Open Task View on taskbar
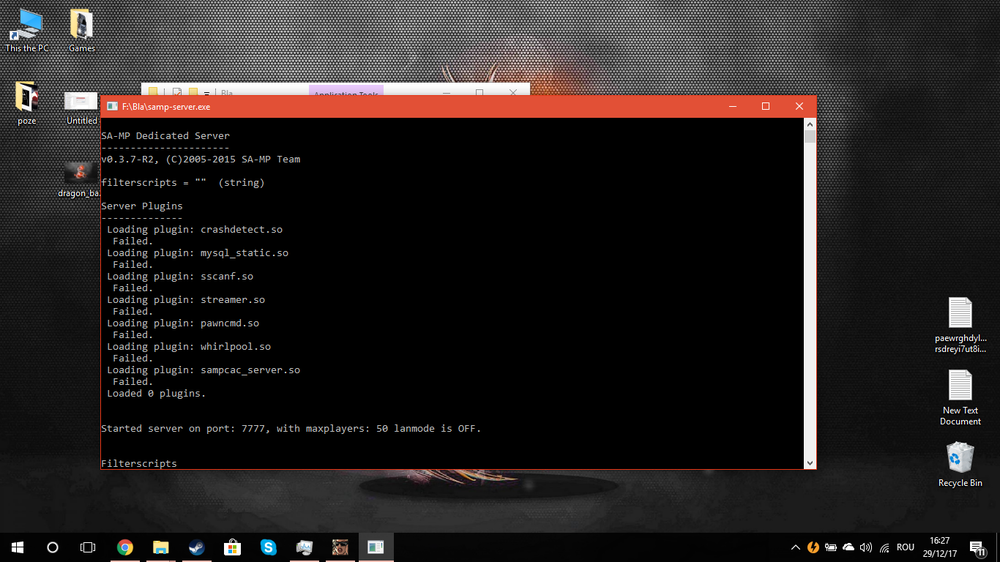1000x562 pixels. tap(88, 547)
